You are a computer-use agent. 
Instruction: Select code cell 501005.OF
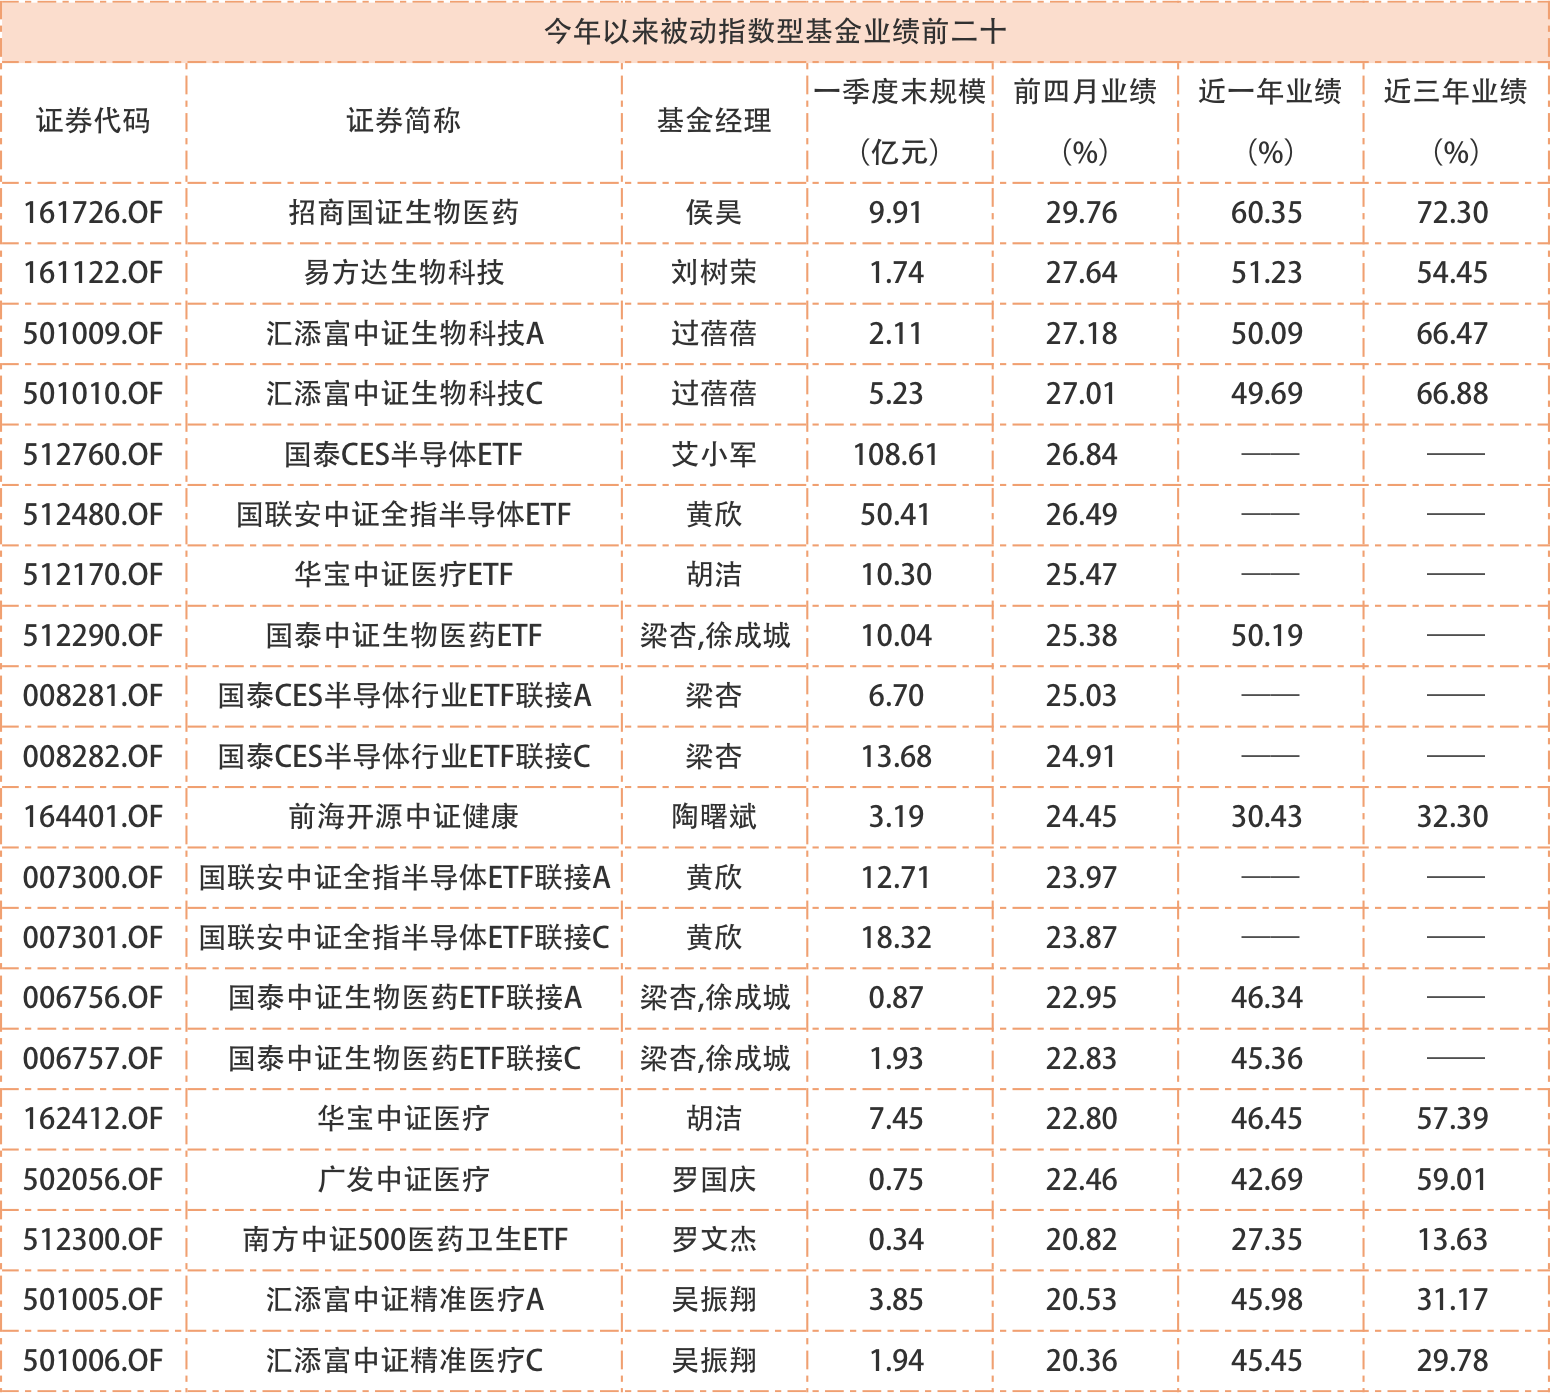pos(93,1300)
